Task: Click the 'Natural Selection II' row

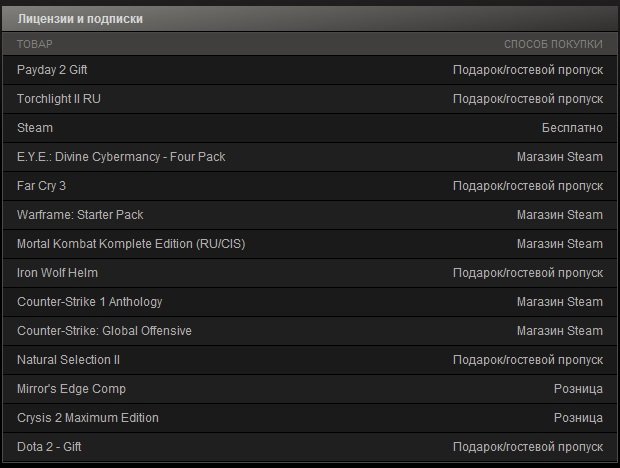Action: pos(310,360)
